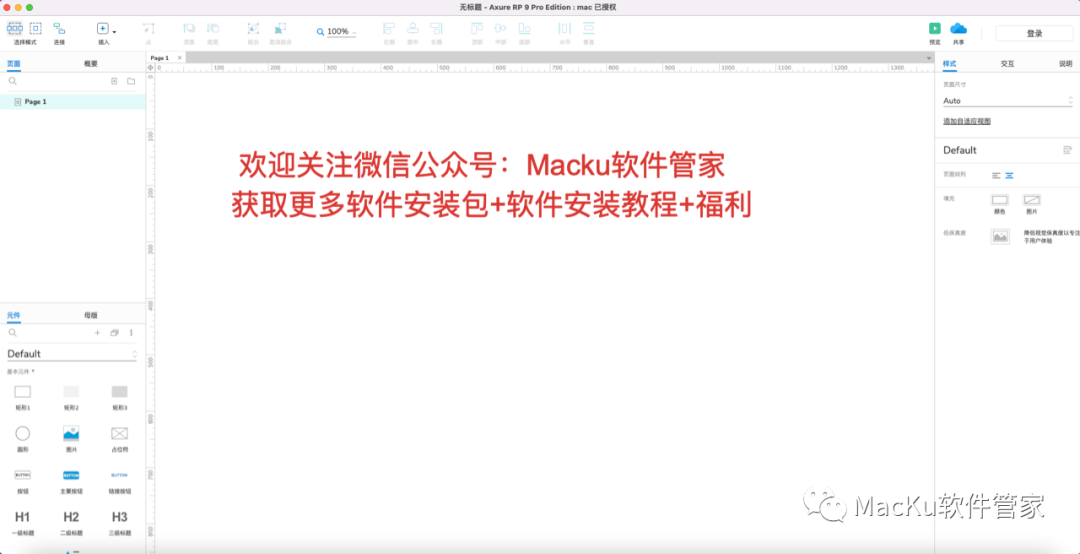Click the 共享 share cloud icon
Image resolution: width=1080 pixels, height=554 pixels.
coord(958,28)
